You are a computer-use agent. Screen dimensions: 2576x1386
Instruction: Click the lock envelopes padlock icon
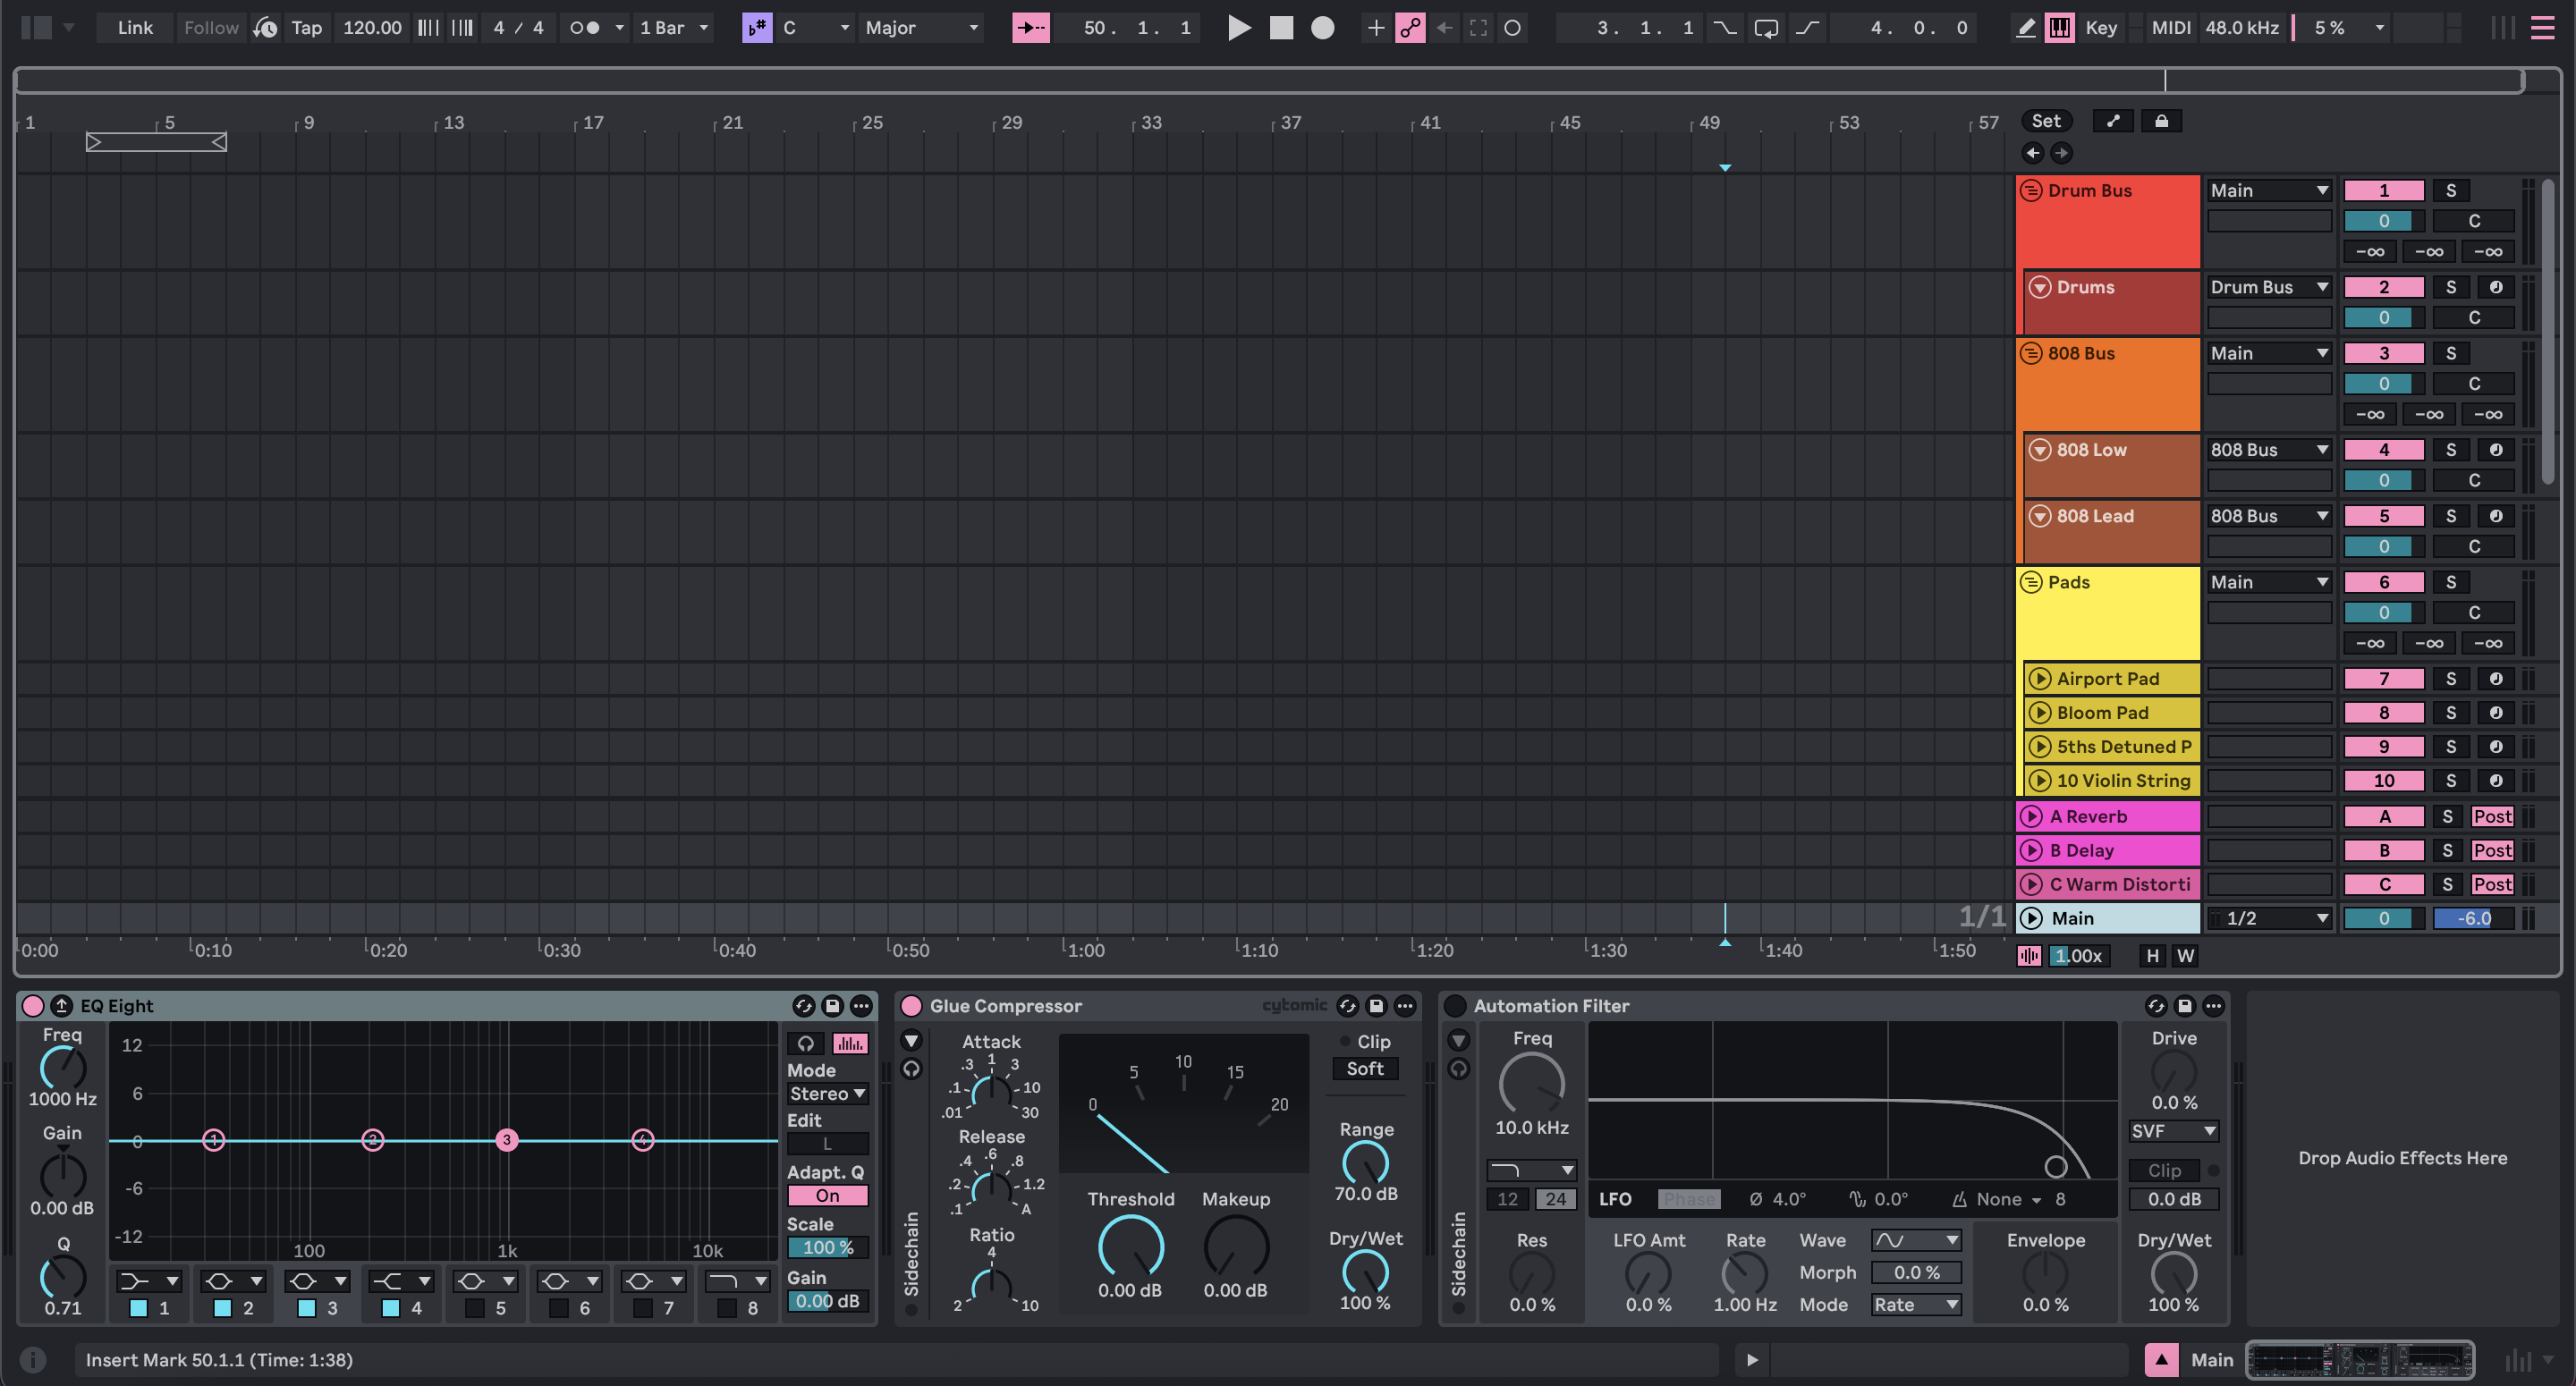(2162, 120)
